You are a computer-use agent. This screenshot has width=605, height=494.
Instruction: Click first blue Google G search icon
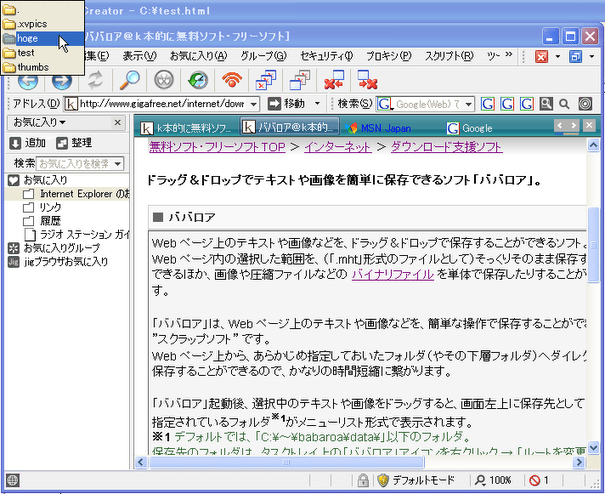point(487,104)
